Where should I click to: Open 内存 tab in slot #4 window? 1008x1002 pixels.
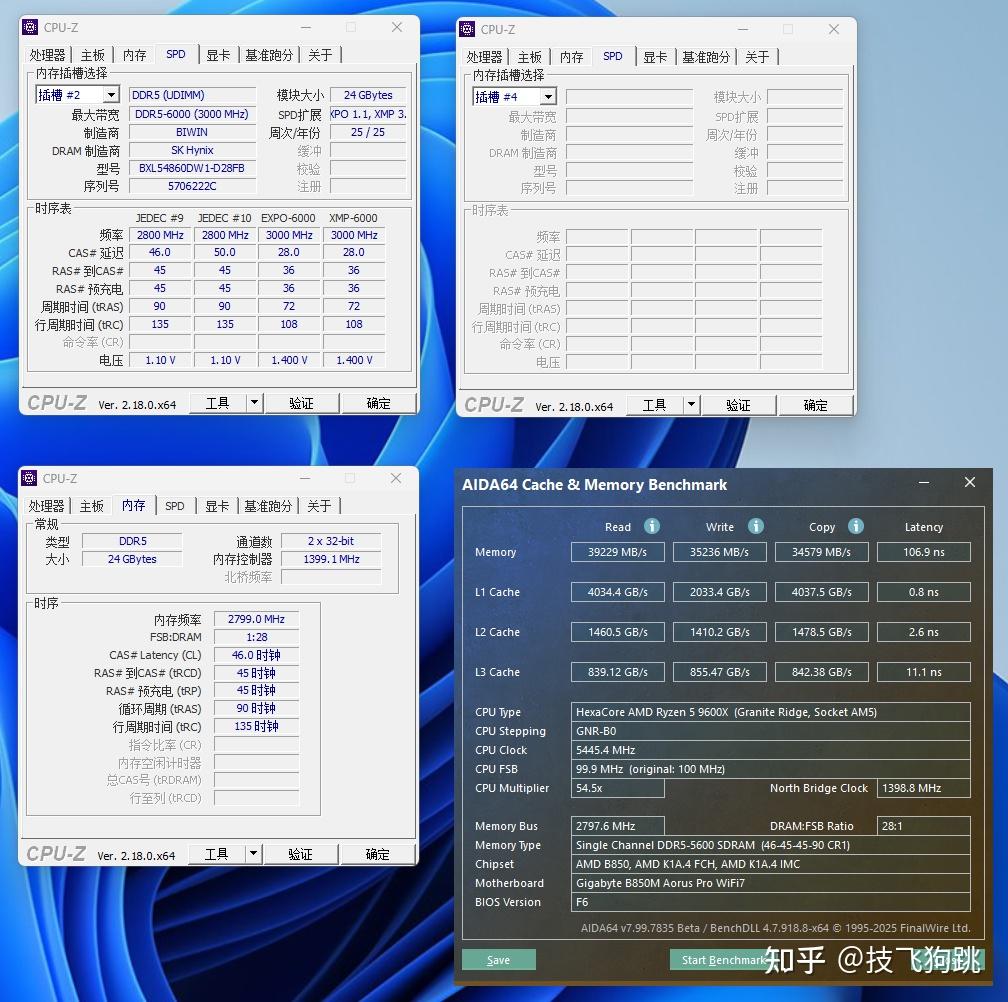[572, 57]
